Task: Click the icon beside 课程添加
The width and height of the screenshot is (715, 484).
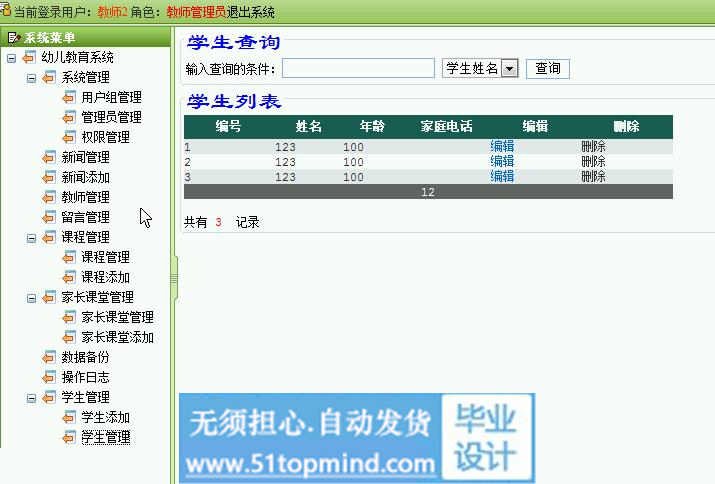Action: pyautogui.click(x=69, y=277)
